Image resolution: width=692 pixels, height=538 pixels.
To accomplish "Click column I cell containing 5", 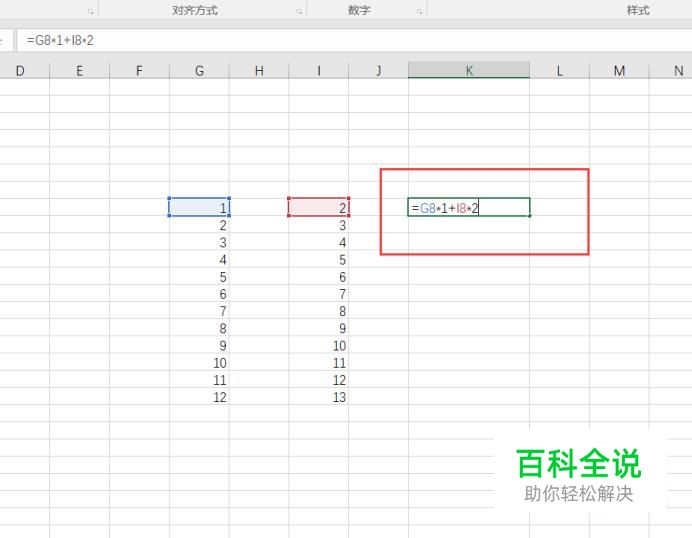I will click(x=319, y=260).
